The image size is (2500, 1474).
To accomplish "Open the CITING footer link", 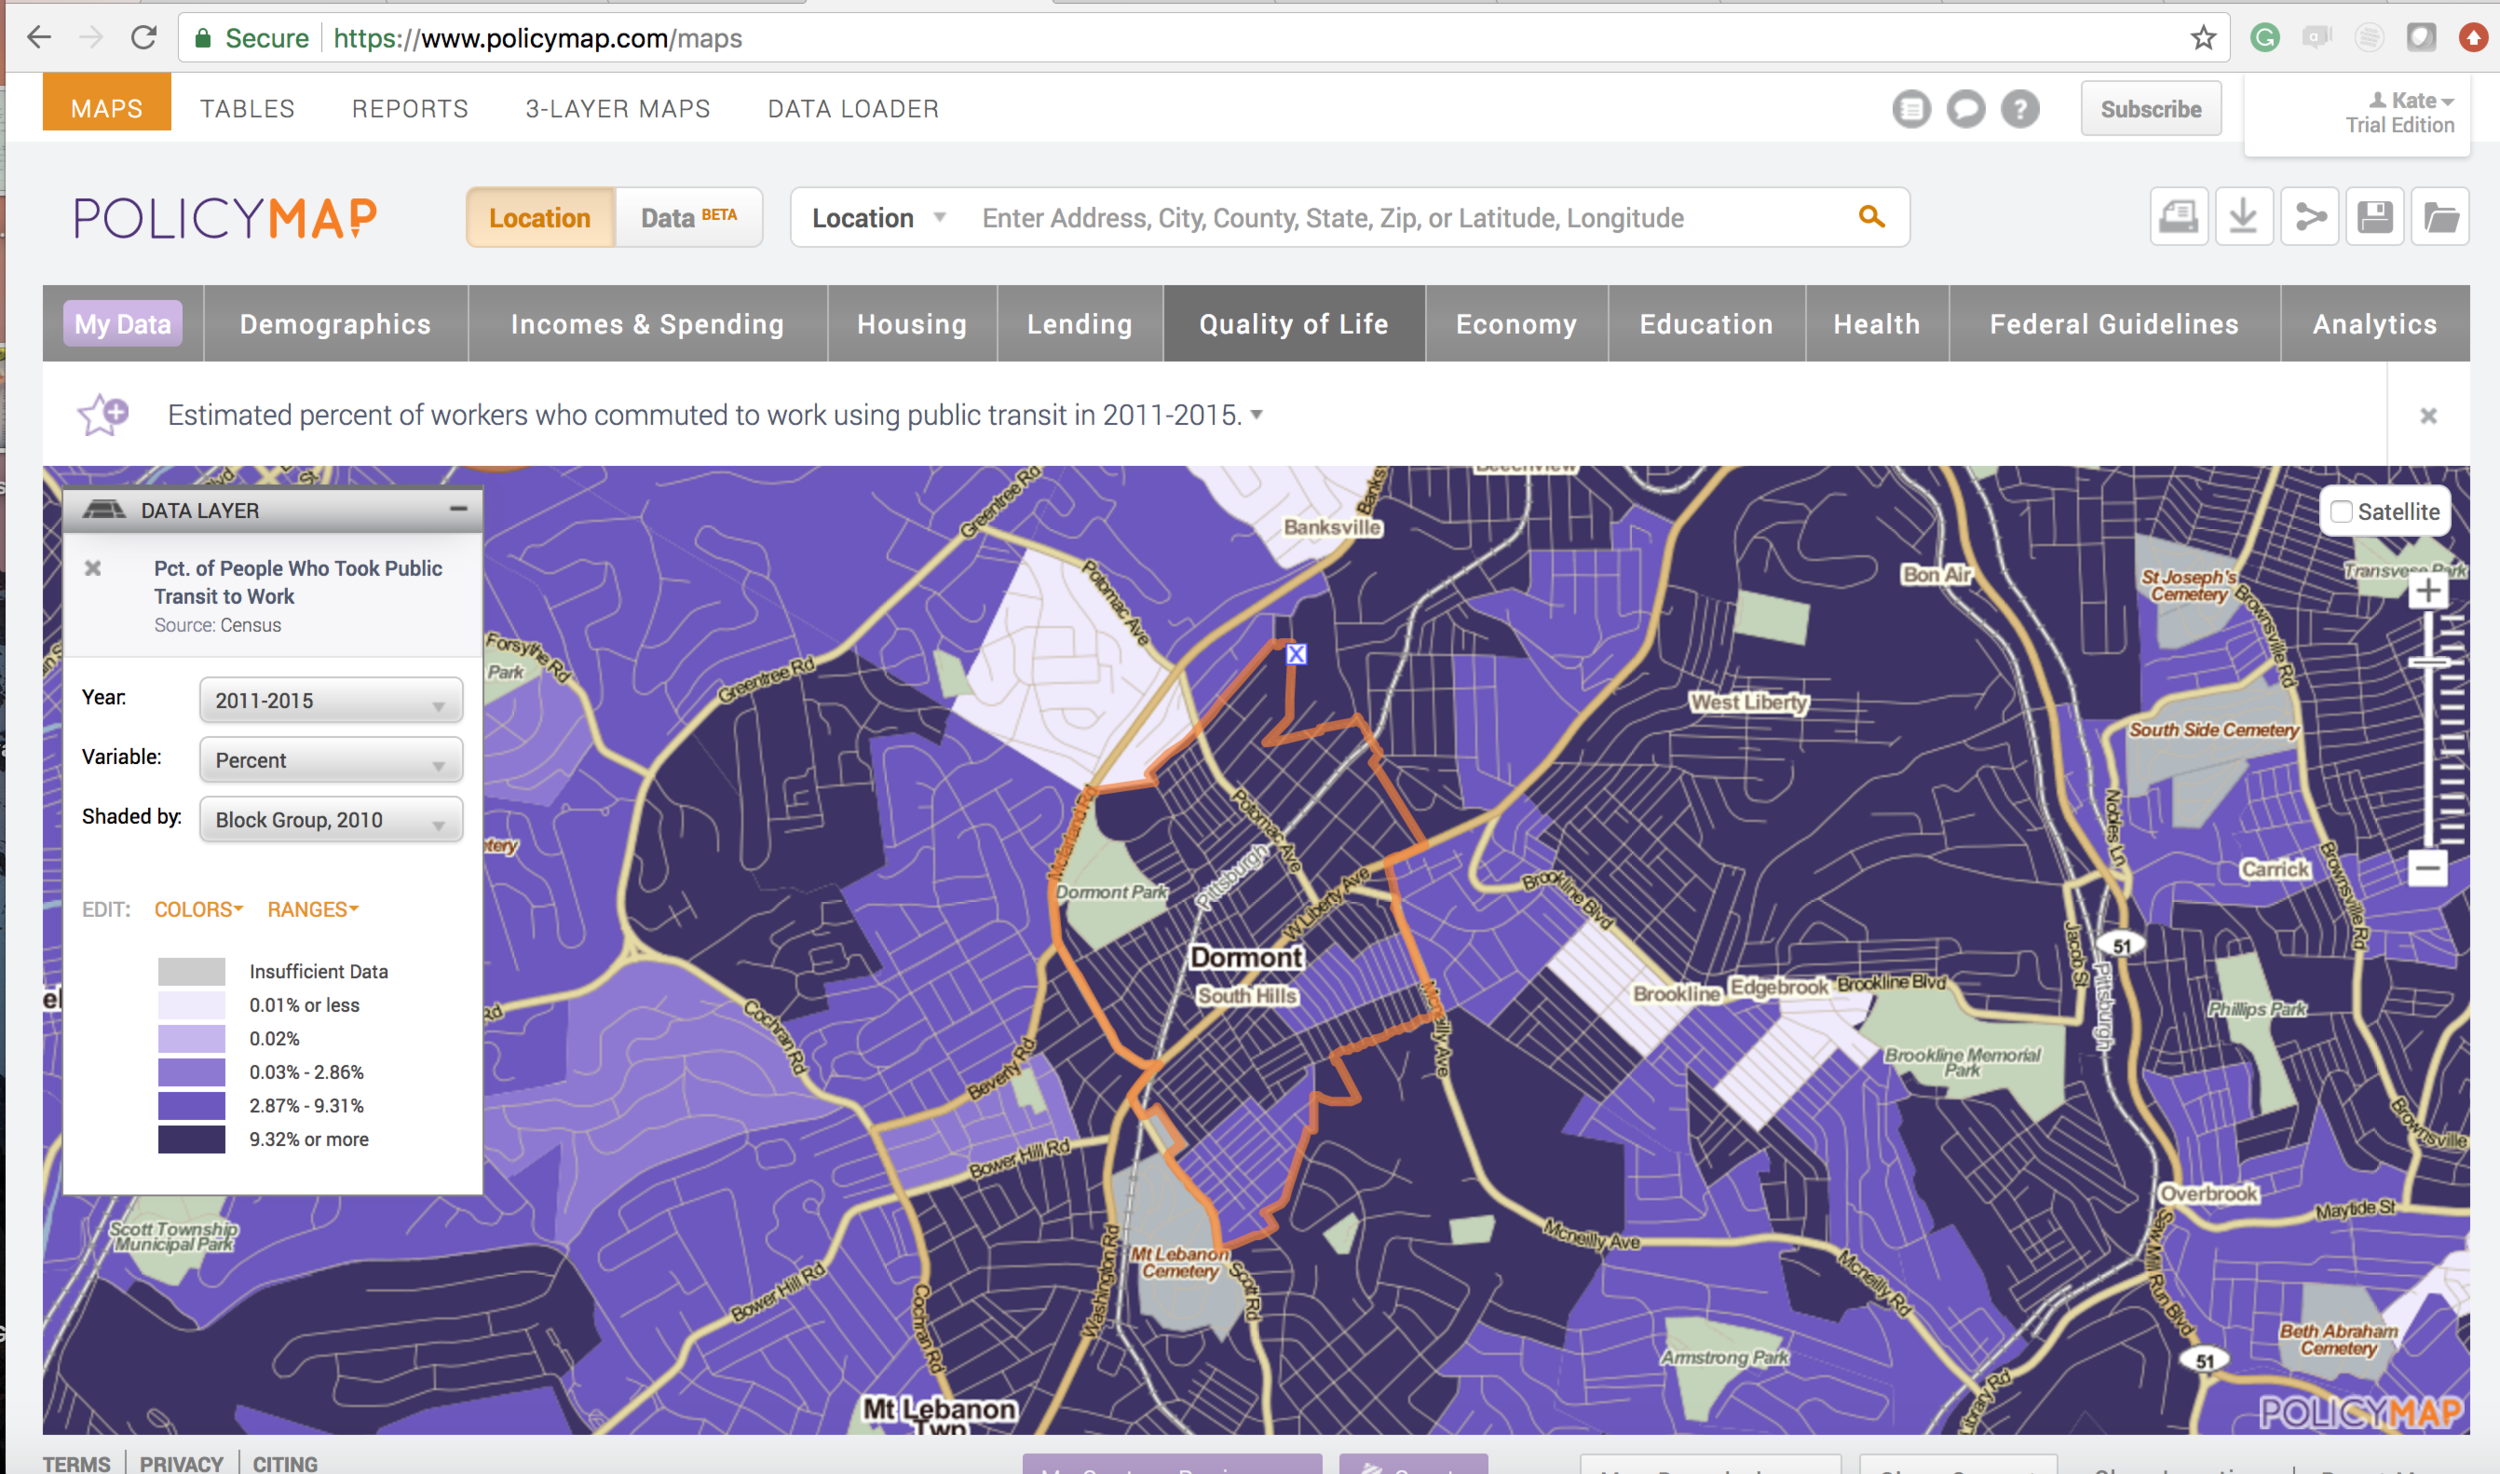I will pyautogui.click(x=285, y=1463).
